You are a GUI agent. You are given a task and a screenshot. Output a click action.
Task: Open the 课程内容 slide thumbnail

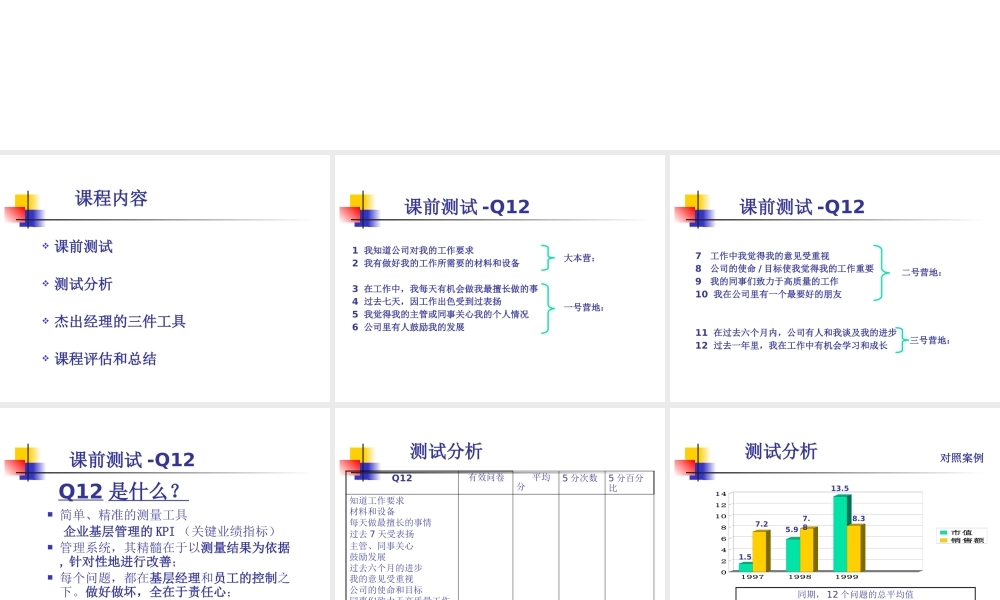click(x=165, y=278)
